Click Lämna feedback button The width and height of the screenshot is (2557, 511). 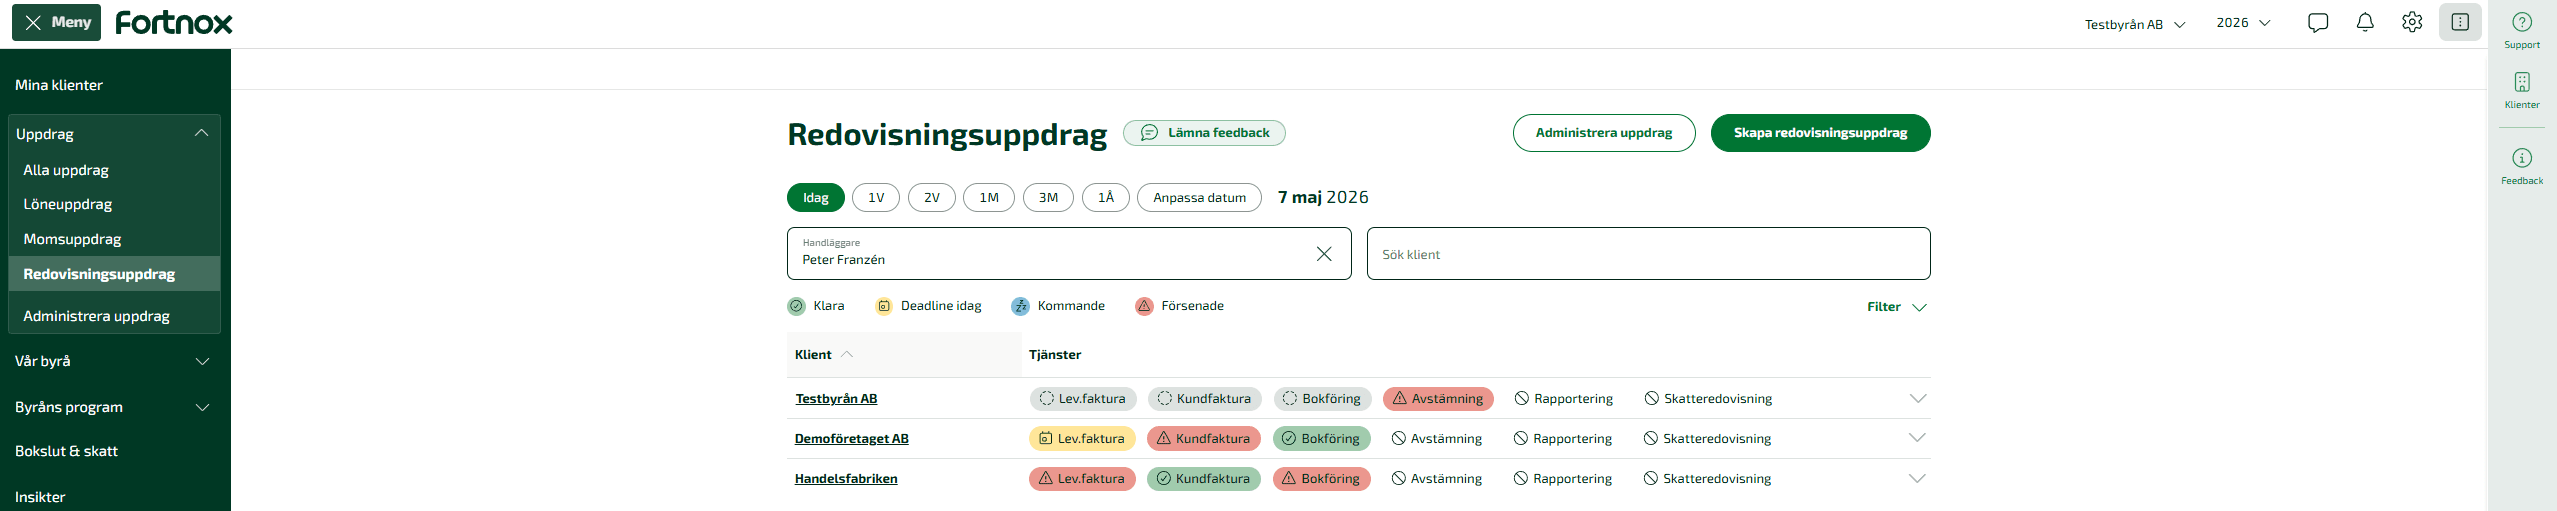(x=1205, y=133)
